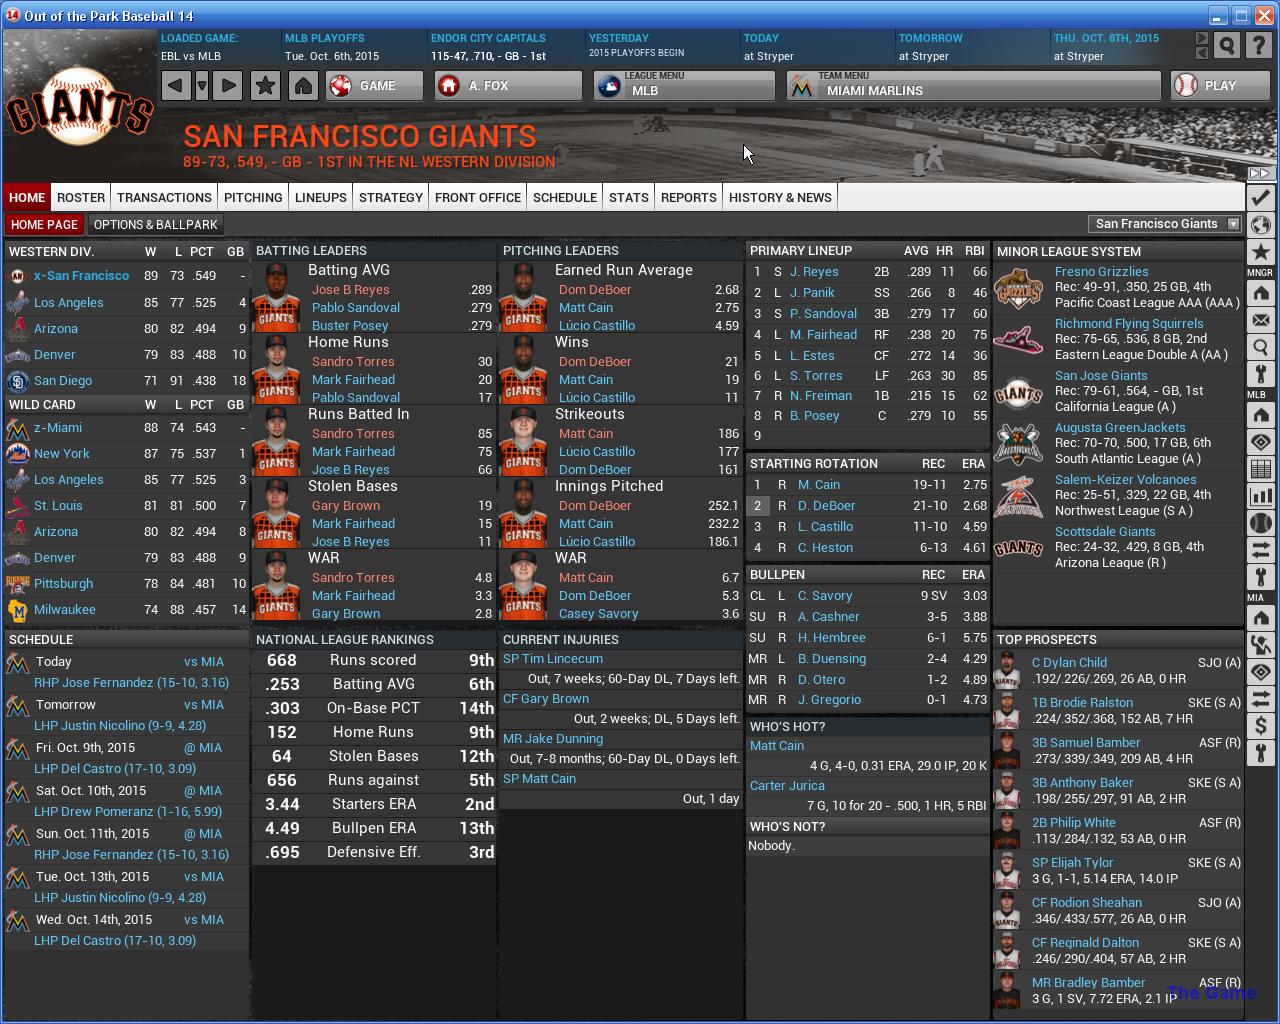Click the Play button
The width and height of the screenshot is (1280, 1024).
point(1221,86)
